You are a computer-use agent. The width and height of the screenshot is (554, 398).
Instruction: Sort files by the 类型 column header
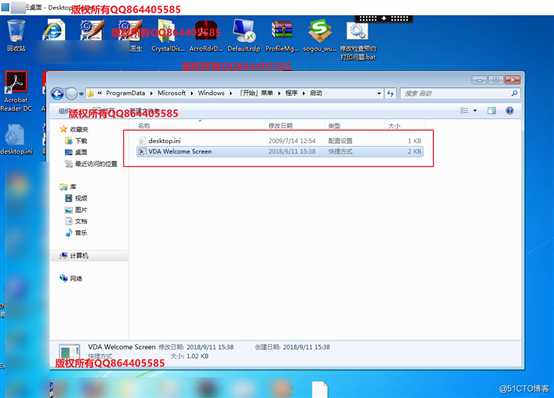[x=334, y=125]
